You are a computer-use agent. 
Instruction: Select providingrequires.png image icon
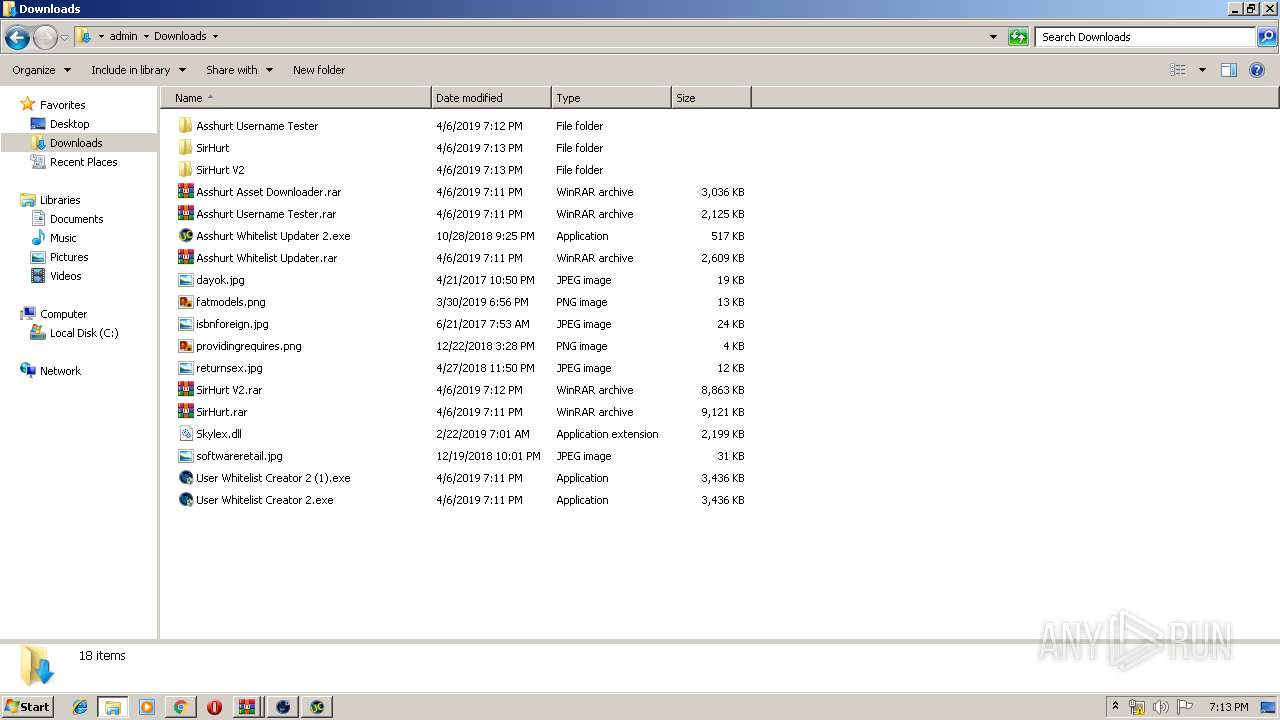point(185,346)
